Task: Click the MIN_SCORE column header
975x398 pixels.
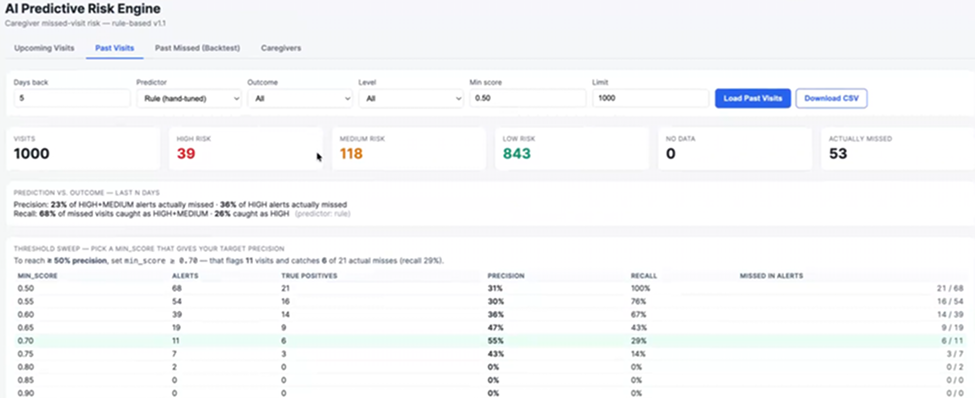Action: click(37, 275)
